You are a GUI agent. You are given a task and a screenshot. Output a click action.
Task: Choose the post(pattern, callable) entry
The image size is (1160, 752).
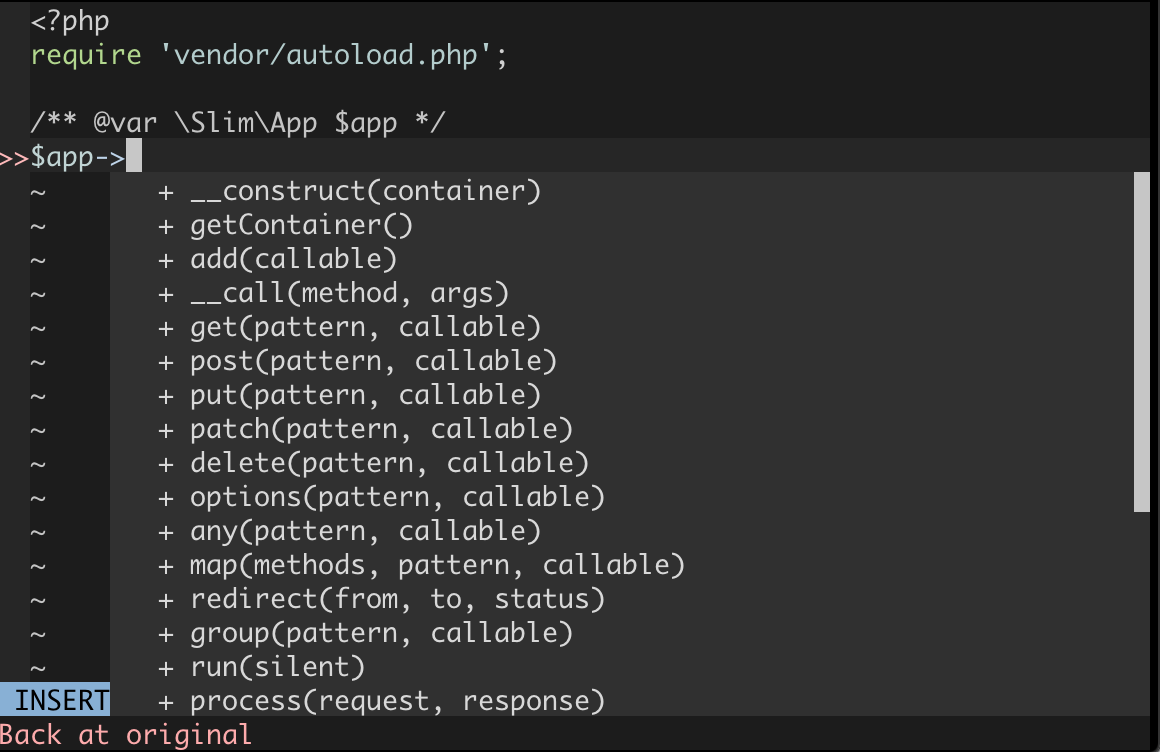point(372,360)
